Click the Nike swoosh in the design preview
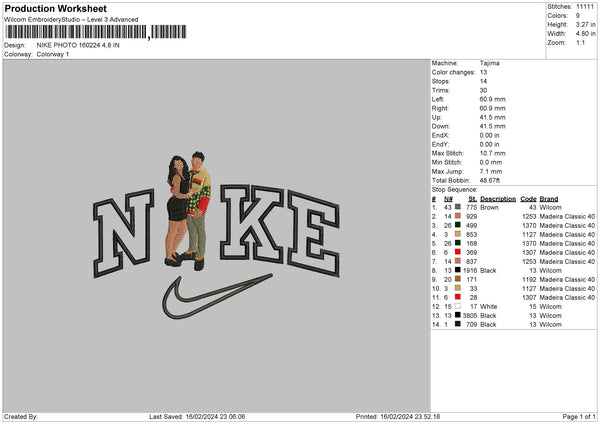 pos(217,297)
